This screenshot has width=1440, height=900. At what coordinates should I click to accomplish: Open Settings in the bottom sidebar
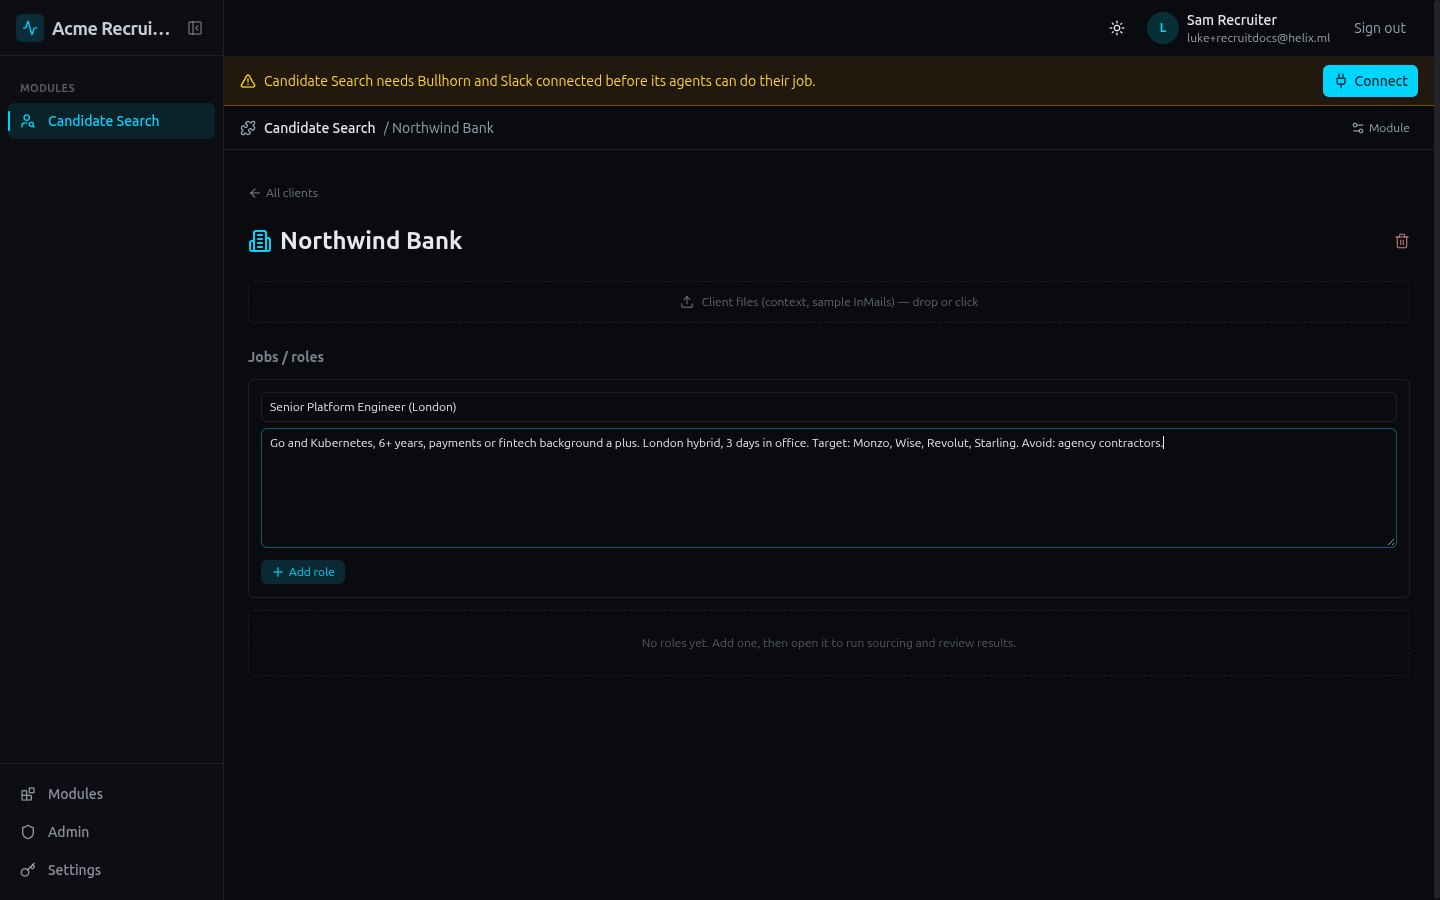tap(111, 870)
